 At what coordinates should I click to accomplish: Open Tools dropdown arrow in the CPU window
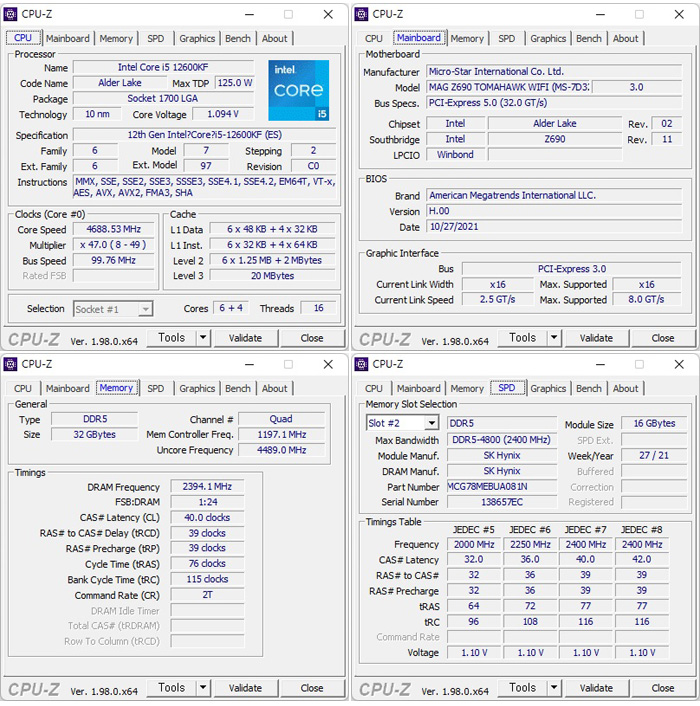[x=203, y=338]
